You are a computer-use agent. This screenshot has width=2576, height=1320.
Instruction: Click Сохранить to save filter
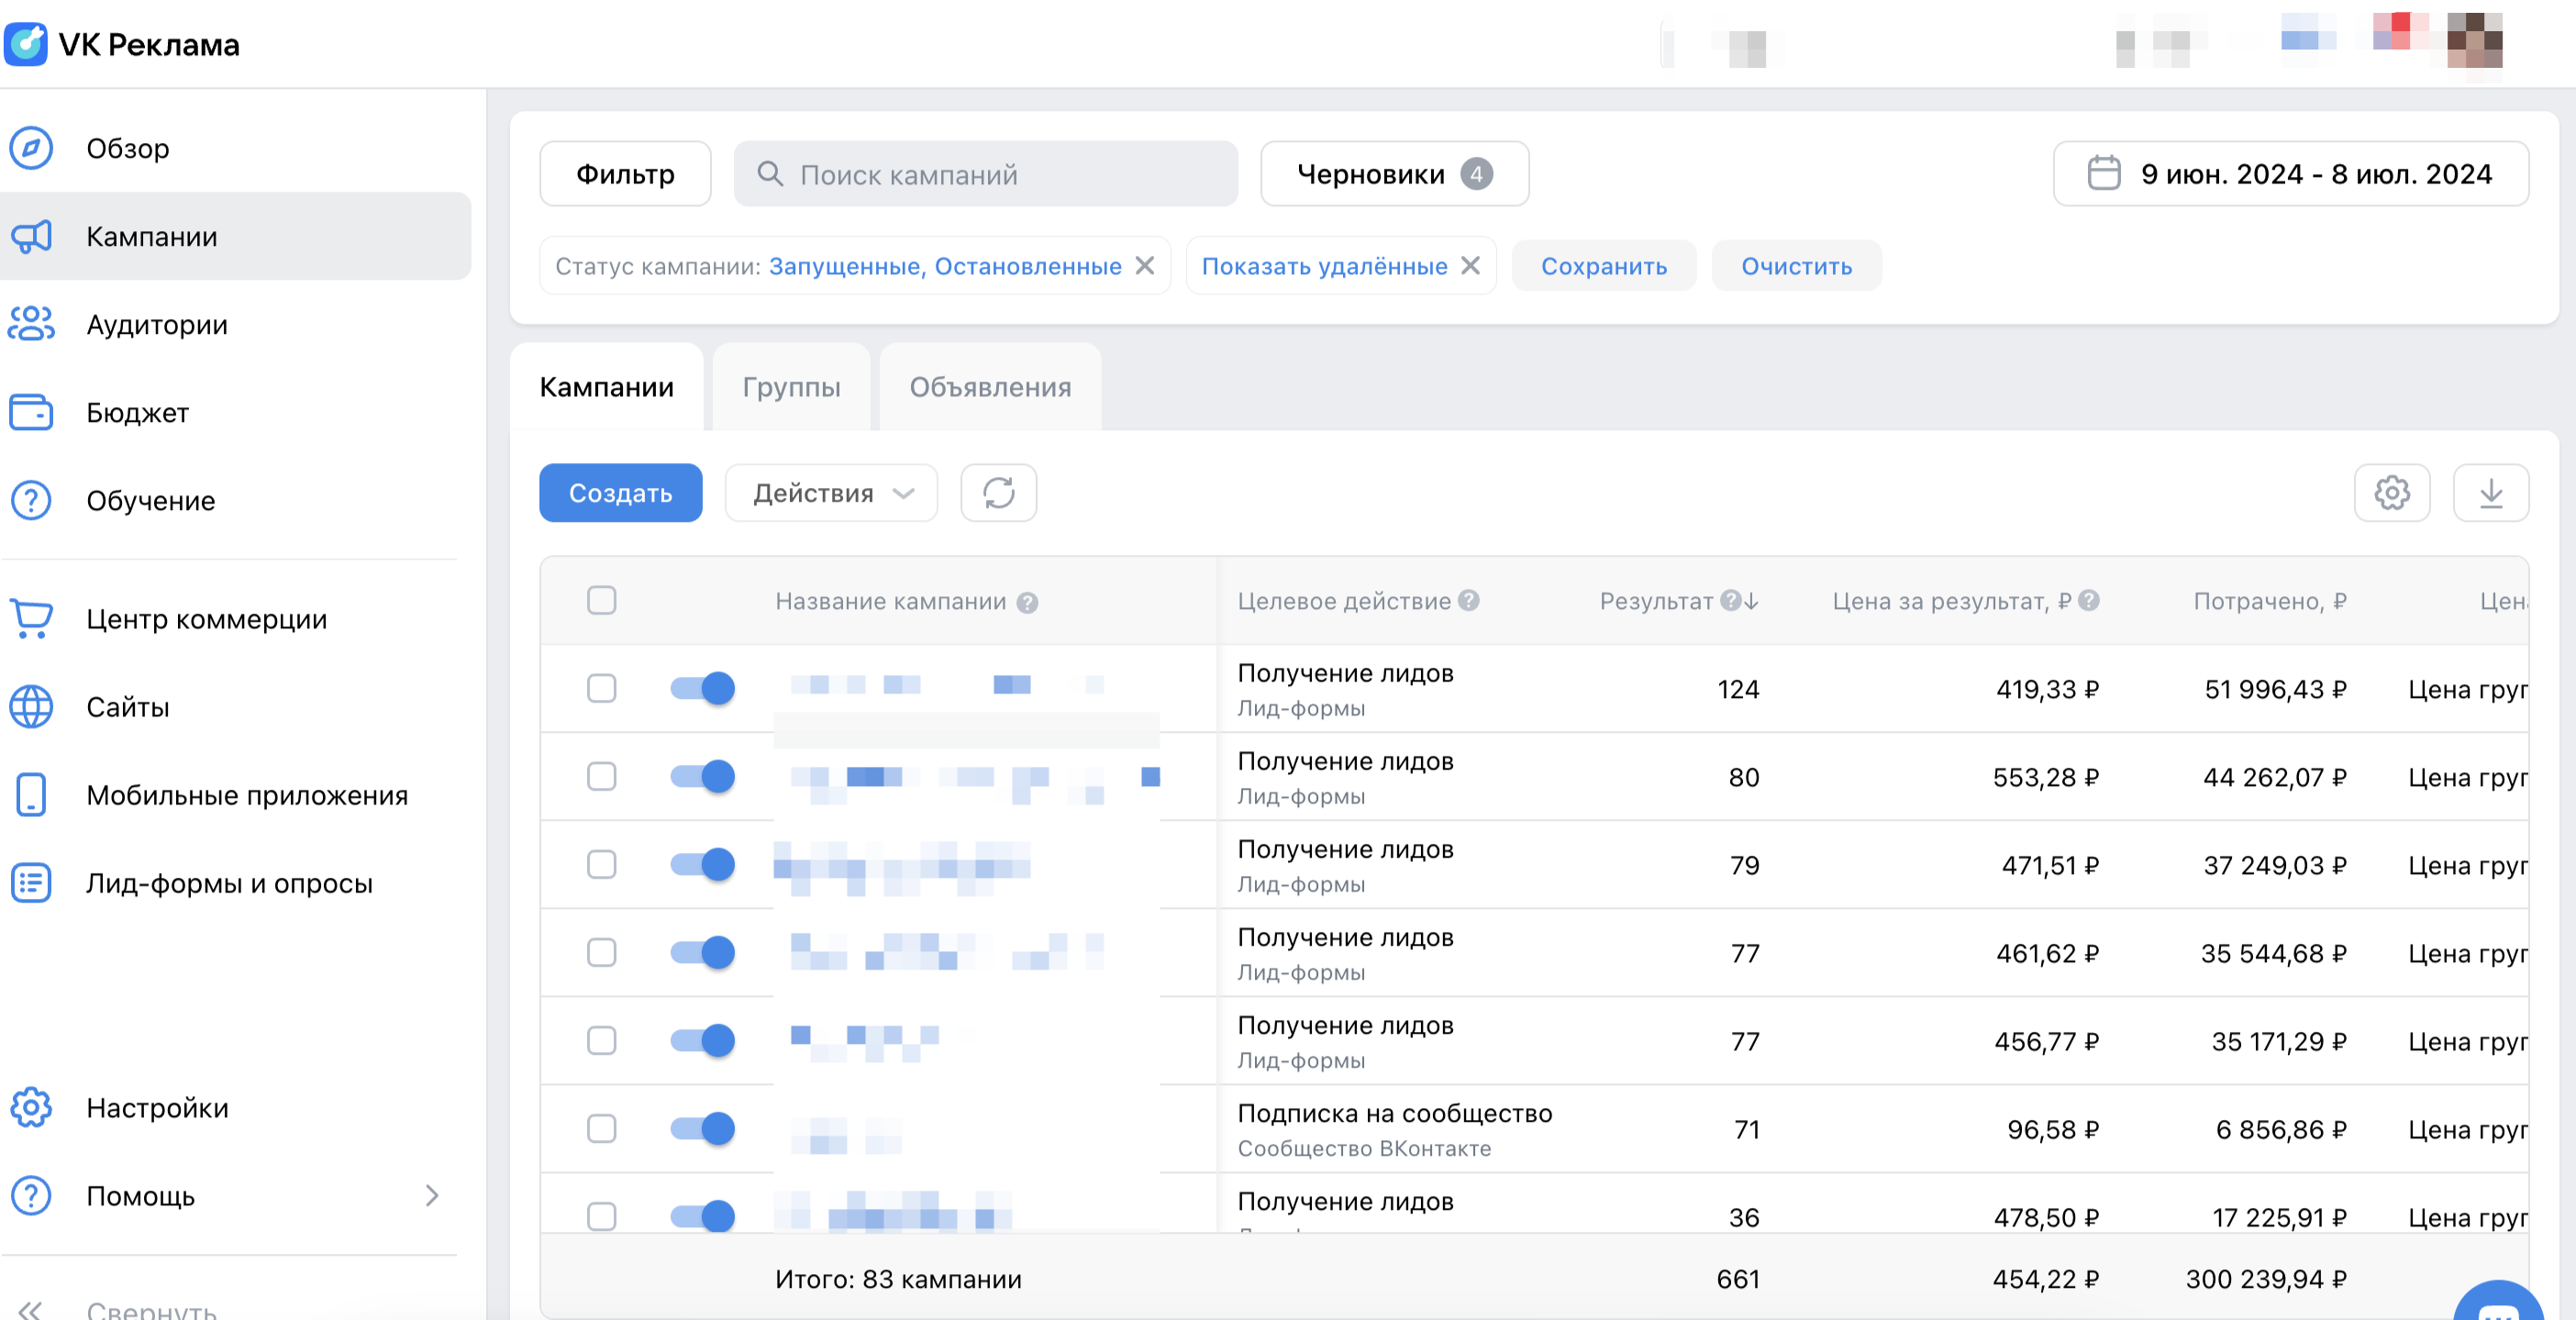coord(1604,265)
